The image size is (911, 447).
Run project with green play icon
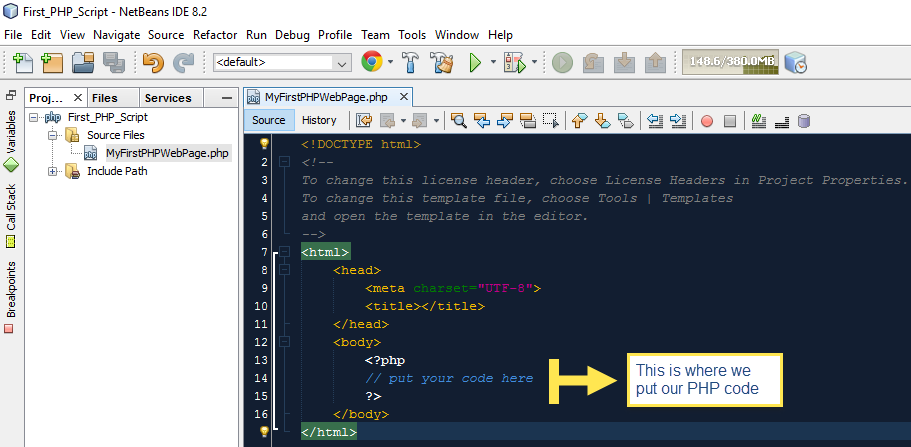click(x=475, y=63)
